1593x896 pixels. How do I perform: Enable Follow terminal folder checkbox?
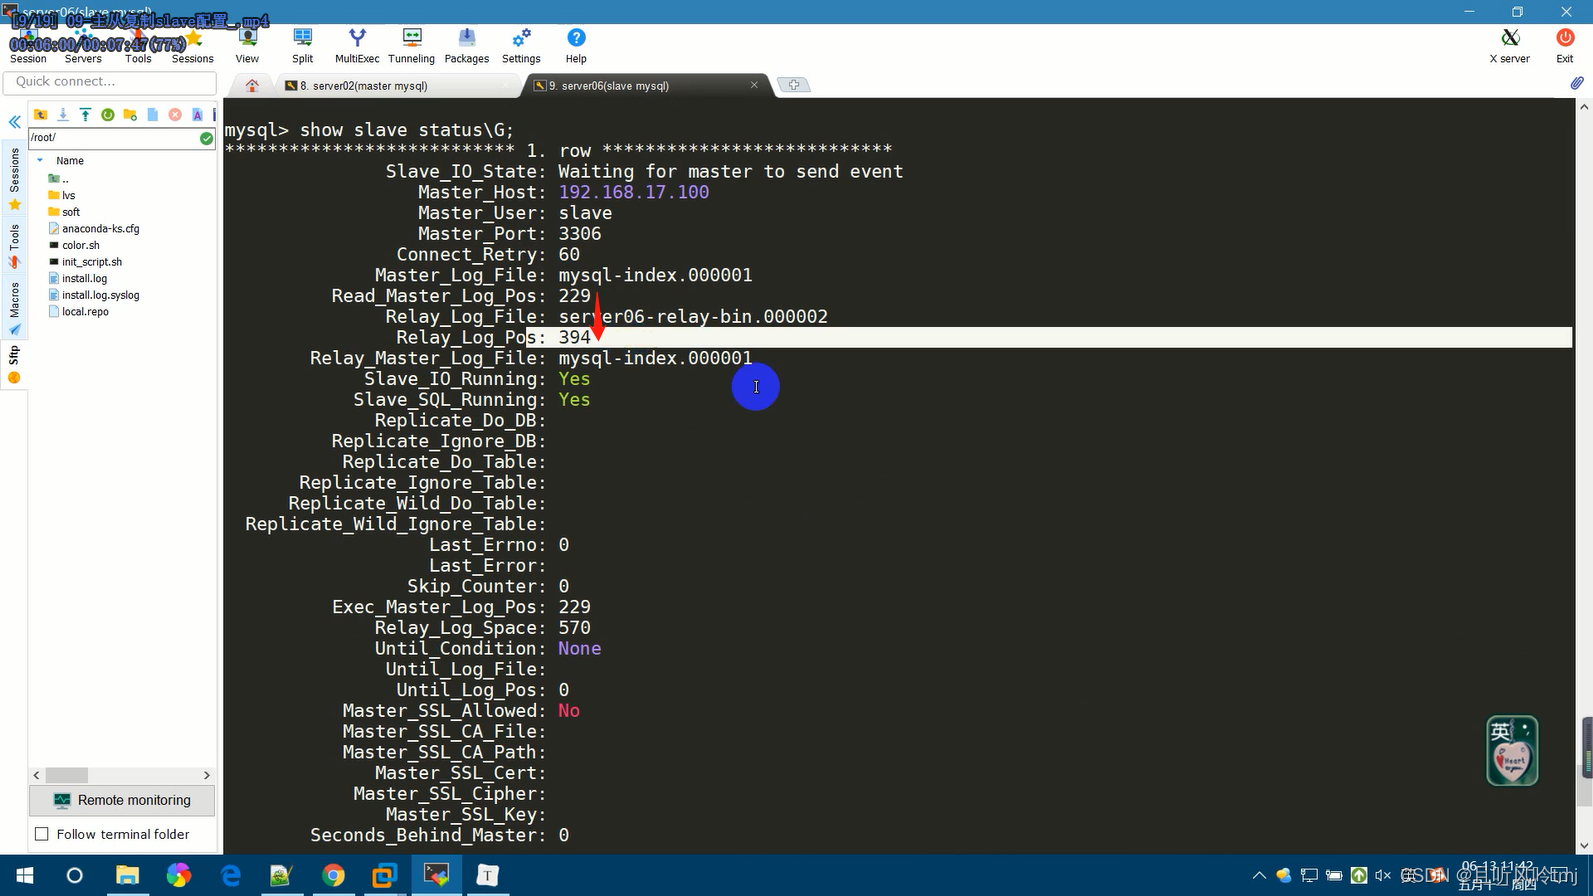pyautogui.click(x=42, y=834)
